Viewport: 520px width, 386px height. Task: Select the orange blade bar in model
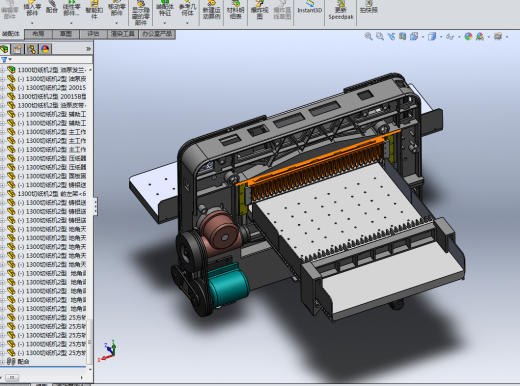click(x=317, y=165)
